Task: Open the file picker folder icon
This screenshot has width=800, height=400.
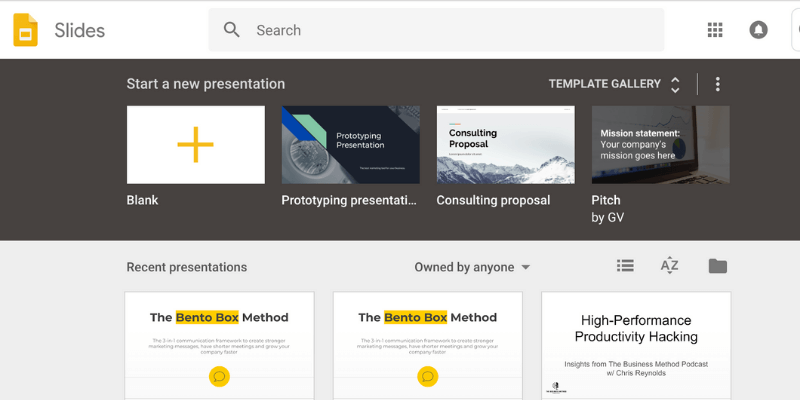Action: point(718,266)
